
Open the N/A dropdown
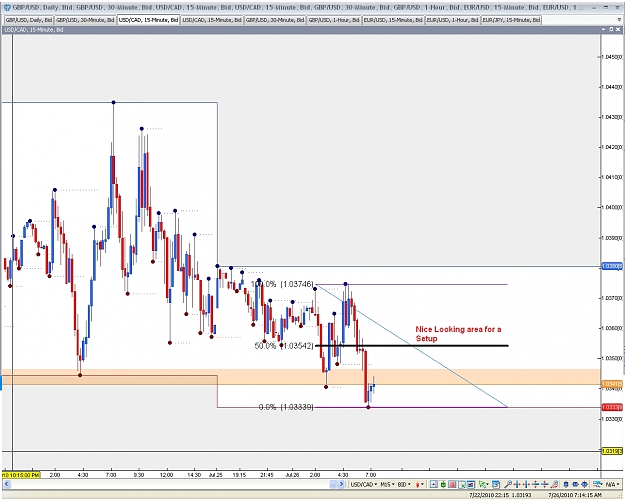pyautogui.click(x=612, y=484)
